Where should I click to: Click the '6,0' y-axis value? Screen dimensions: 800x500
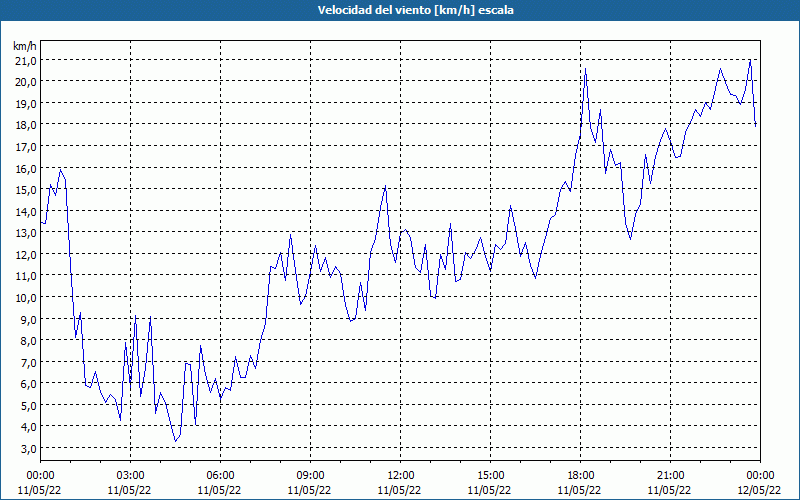[x=29, y=384]
